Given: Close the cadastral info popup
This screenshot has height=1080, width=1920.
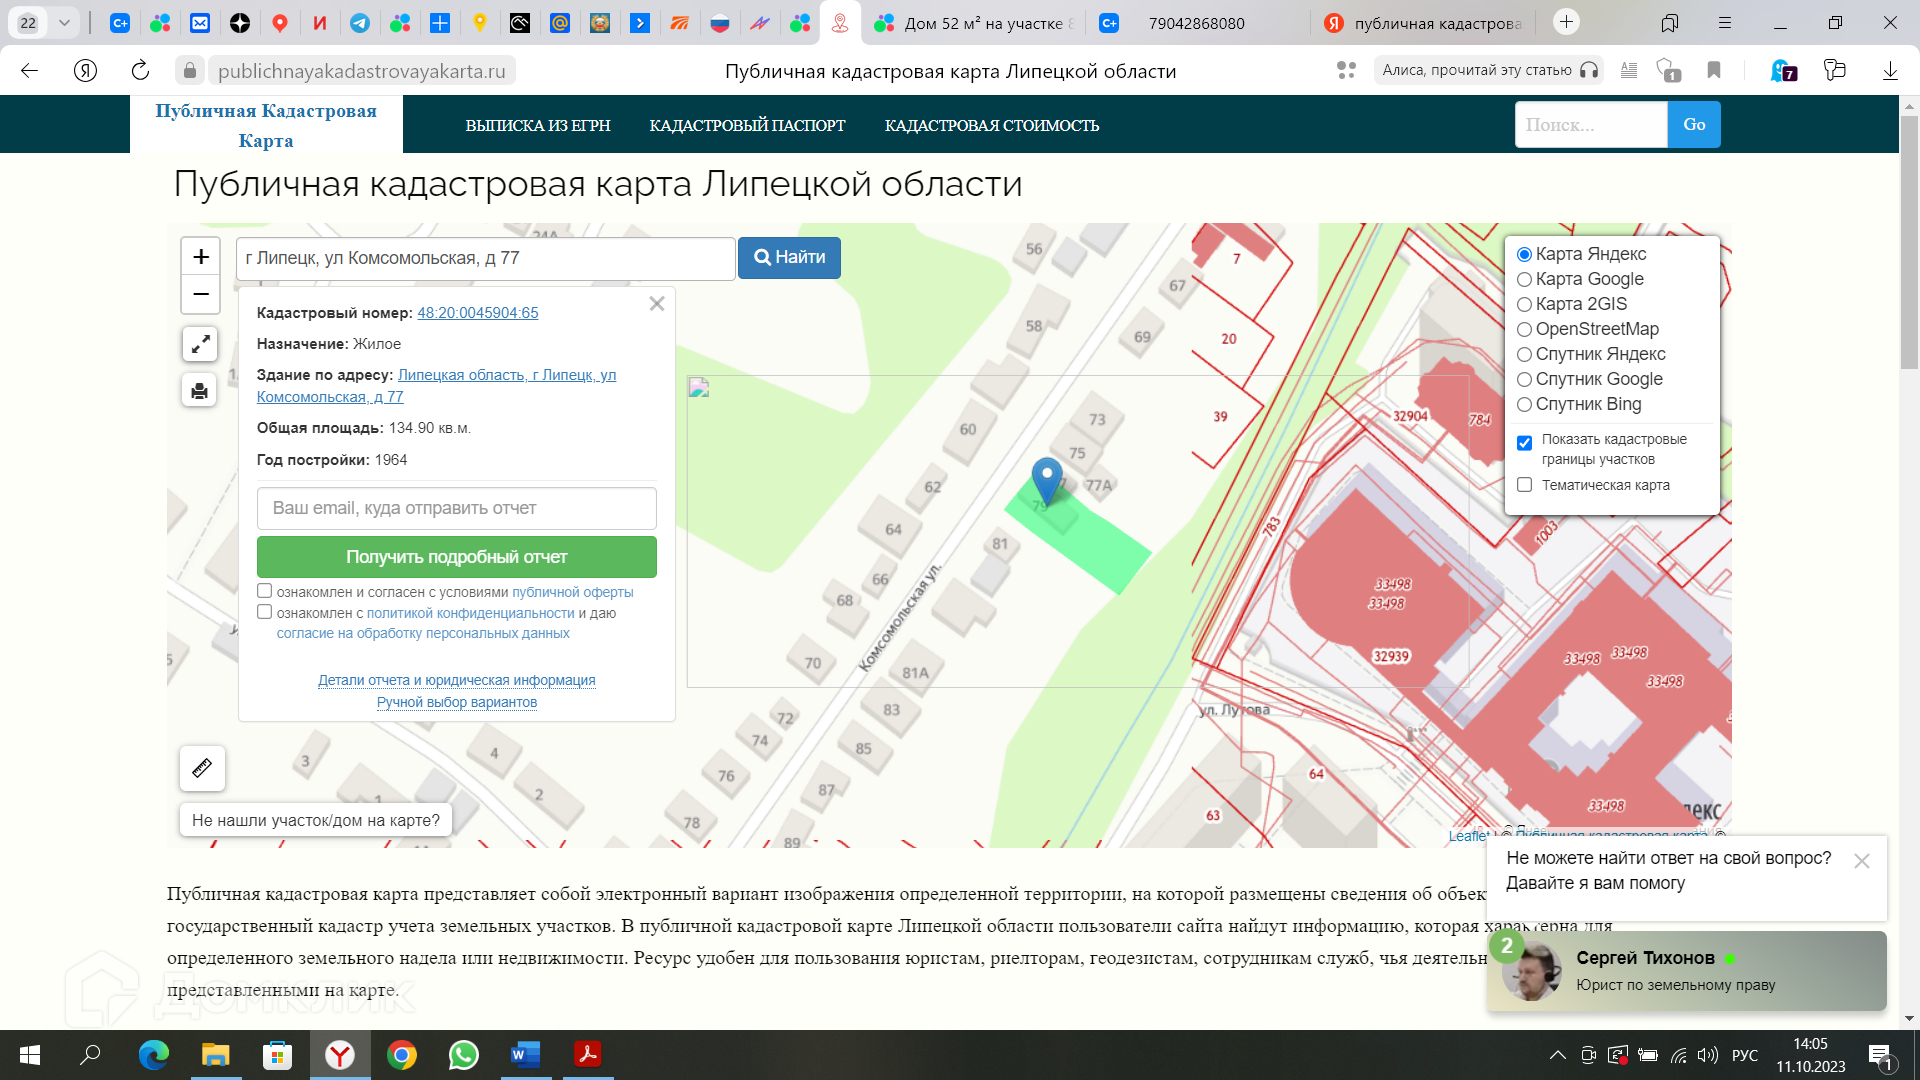Looking at the screenshot, I should point(657,304).
